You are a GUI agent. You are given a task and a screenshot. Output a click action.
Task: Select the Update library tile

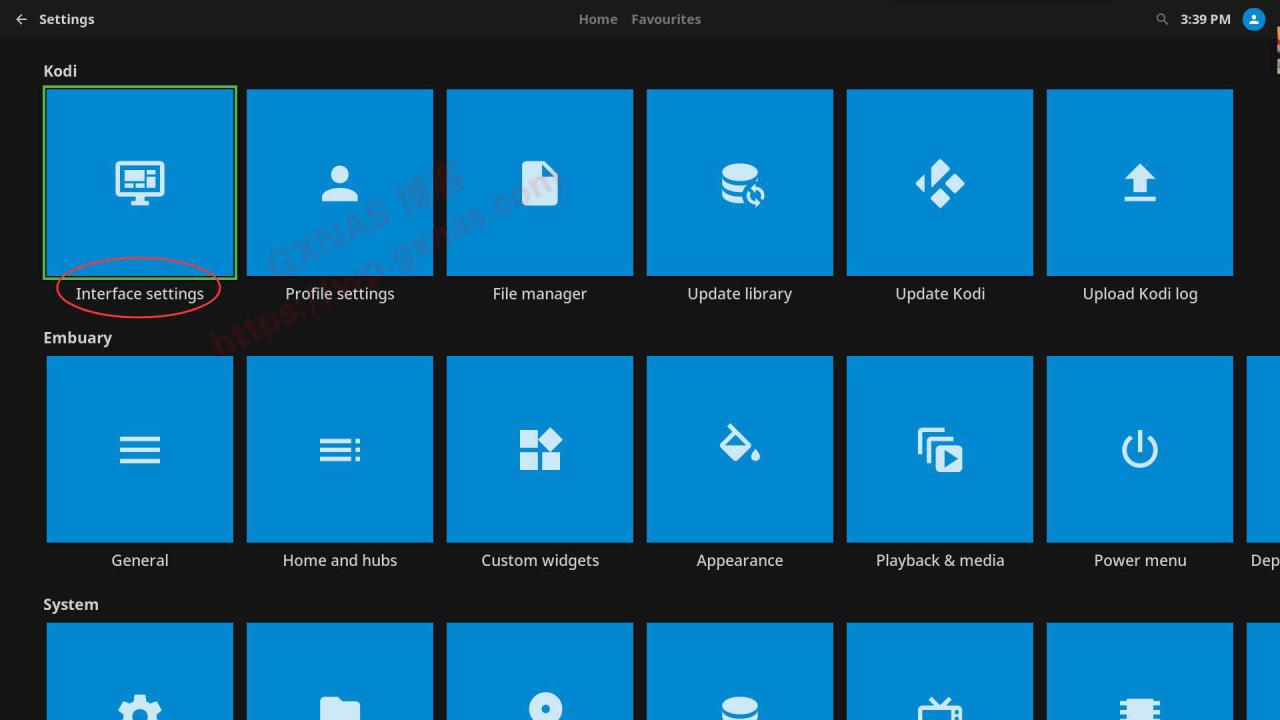pos(740,183)
